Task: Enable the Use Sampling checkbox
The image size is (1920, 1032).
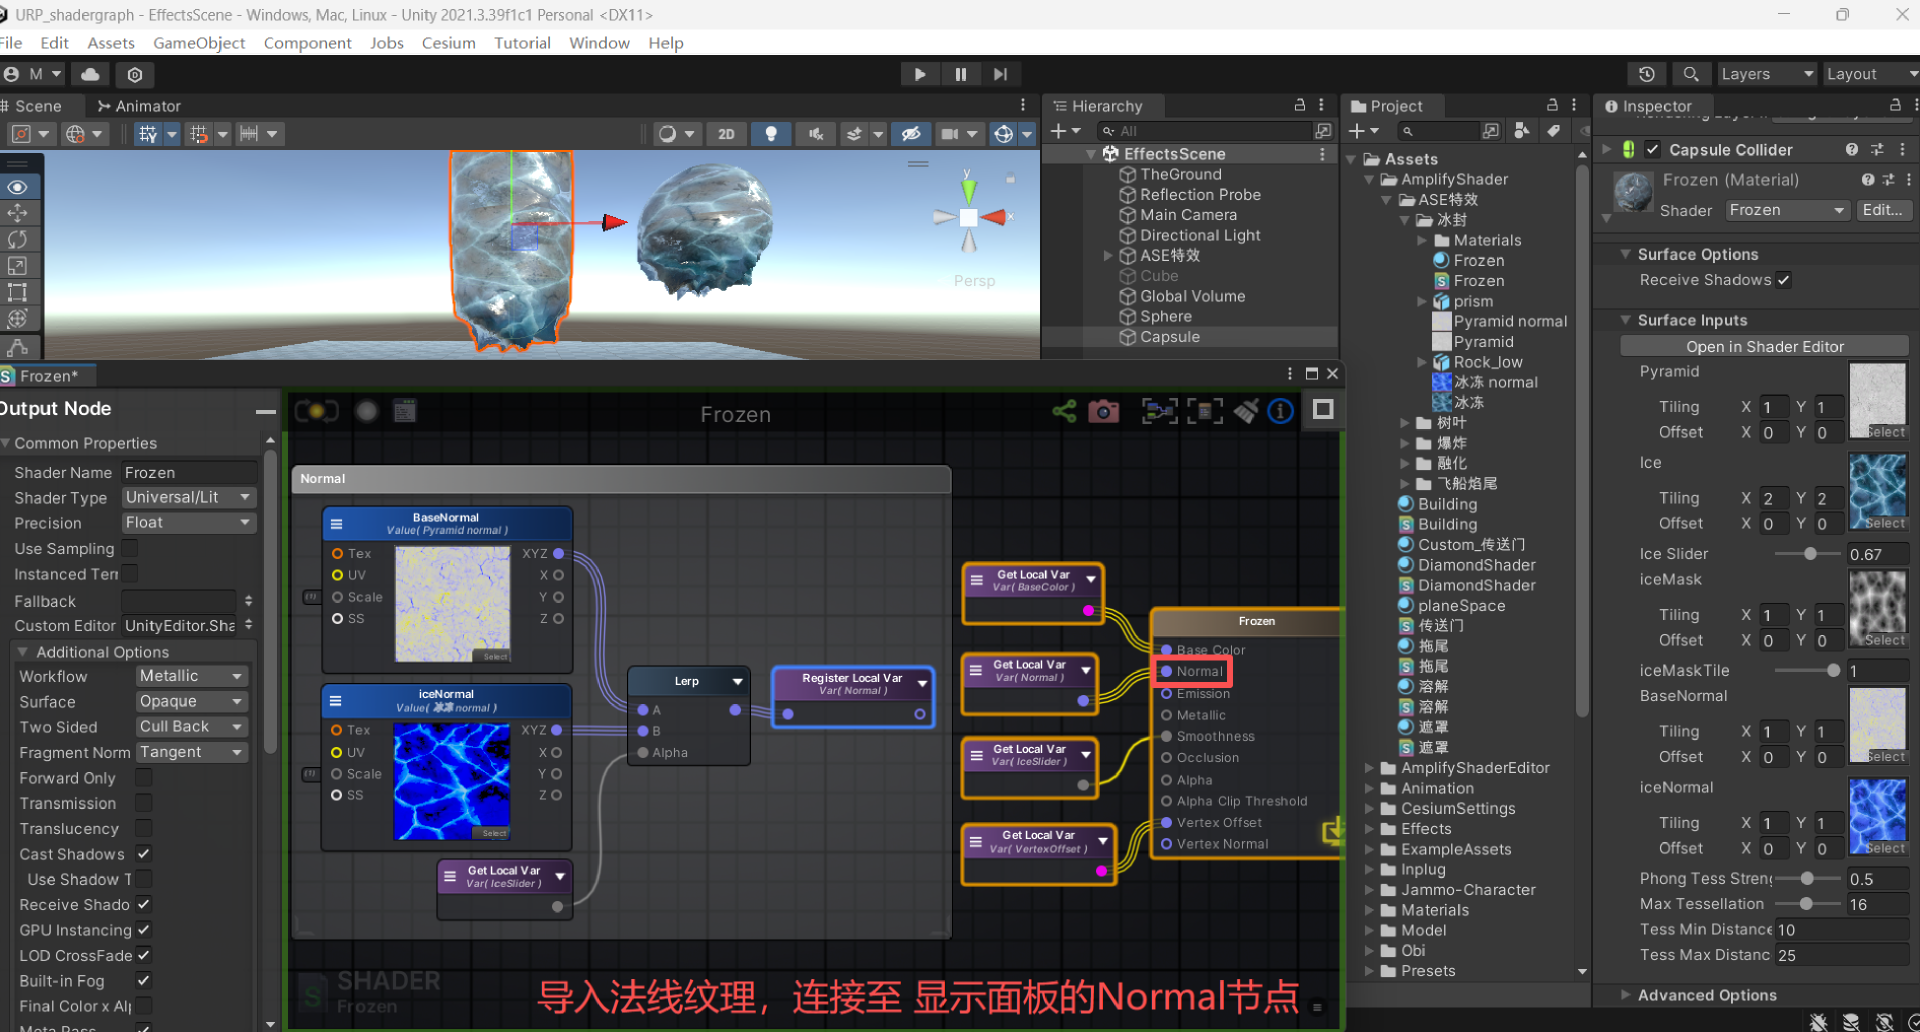Action: point(130,548)
